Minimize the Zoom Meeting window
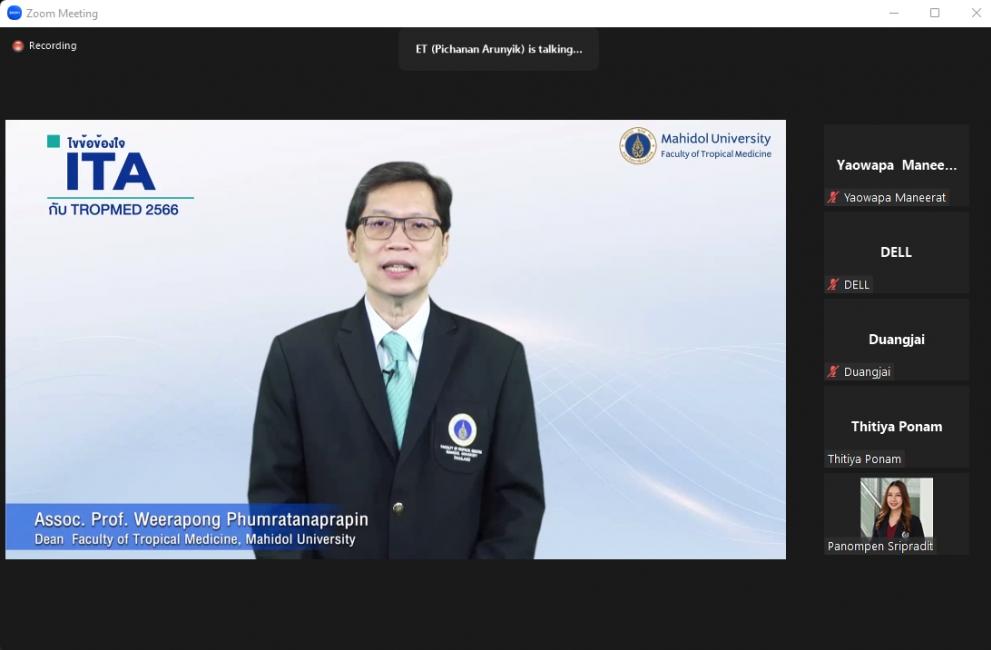This screenshot has height=650, width=991. 894,13
